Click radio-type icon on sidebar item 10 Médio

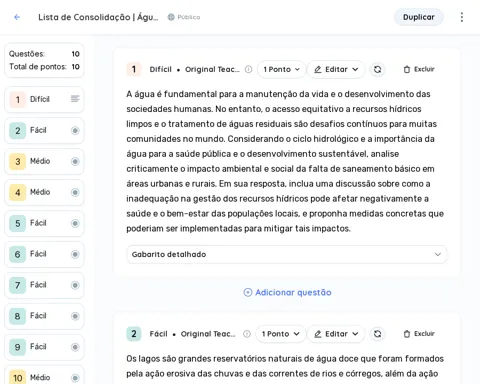coord(75,378)
